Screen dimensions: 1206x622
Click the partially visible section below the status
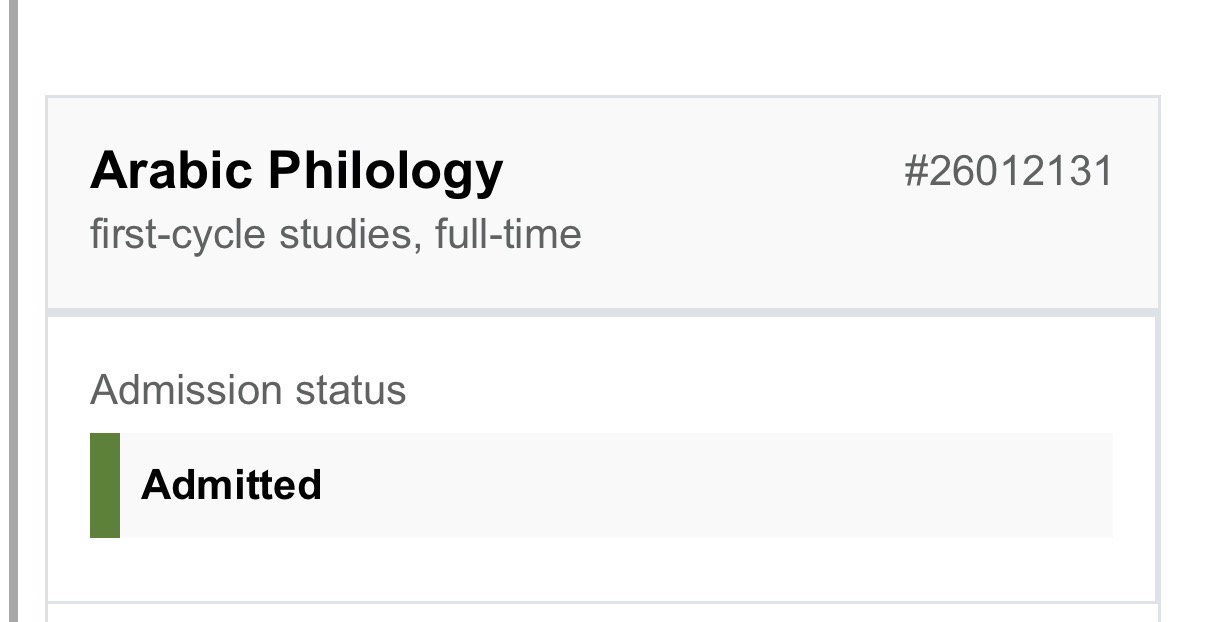pyautogui.click(x=602, y=612)
